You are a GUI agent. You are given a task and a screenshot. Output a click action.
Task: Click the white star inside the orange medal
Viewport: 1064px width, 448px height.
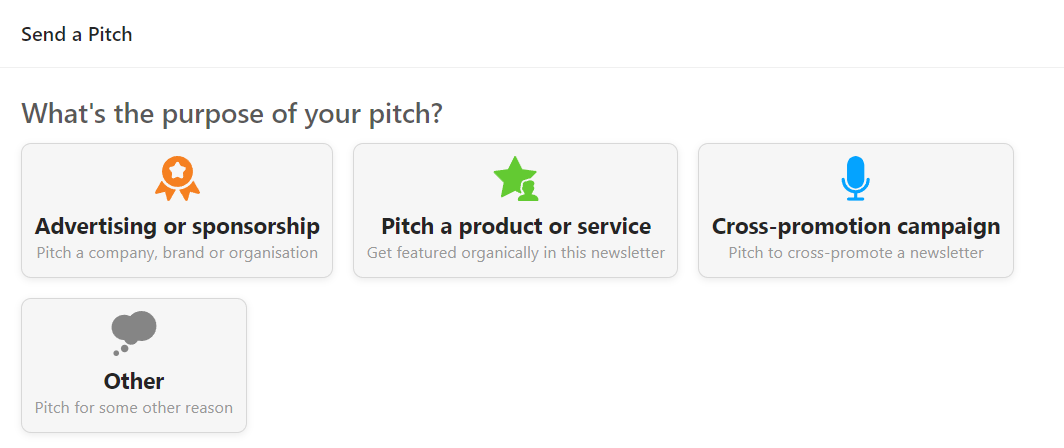(177, 170)
